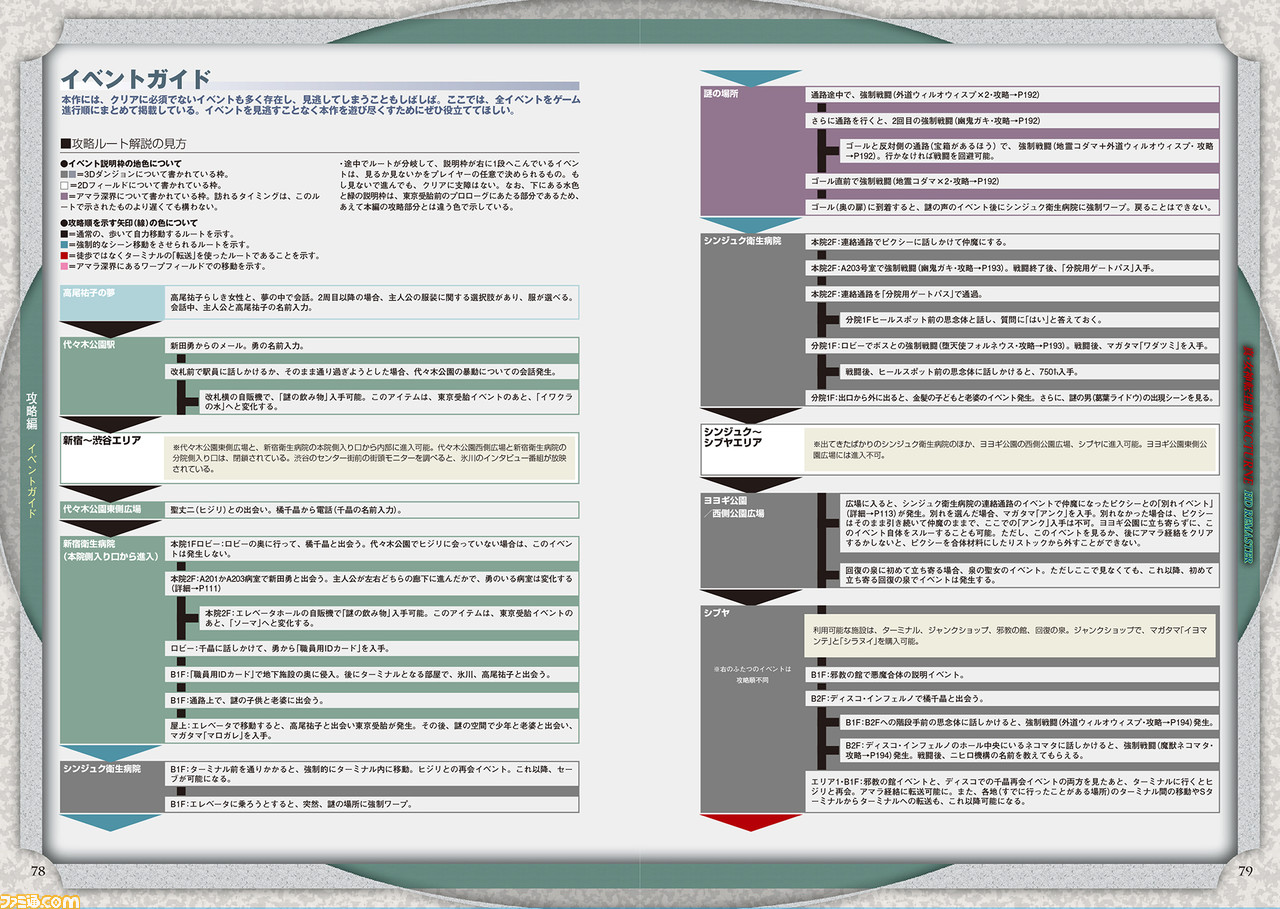Select the ロビー:千晶に話しかけて row

click(372, 648)
